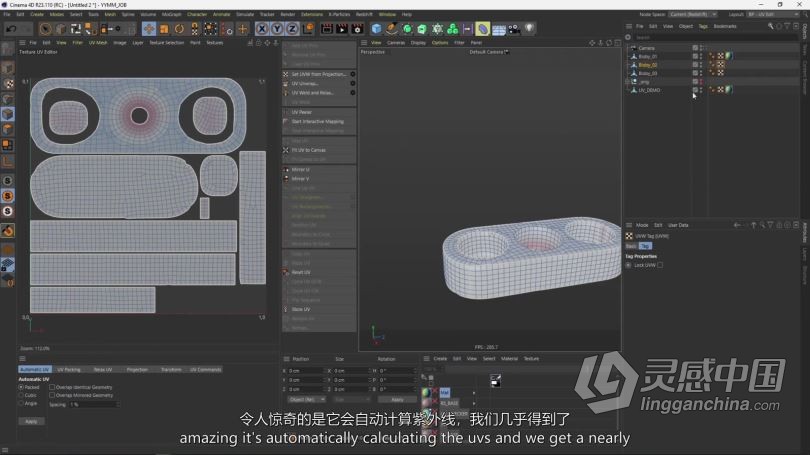The height and width of the screenshot is (455, 810).
Task: Click the Floor environment icon
Action: click(499, 29)
